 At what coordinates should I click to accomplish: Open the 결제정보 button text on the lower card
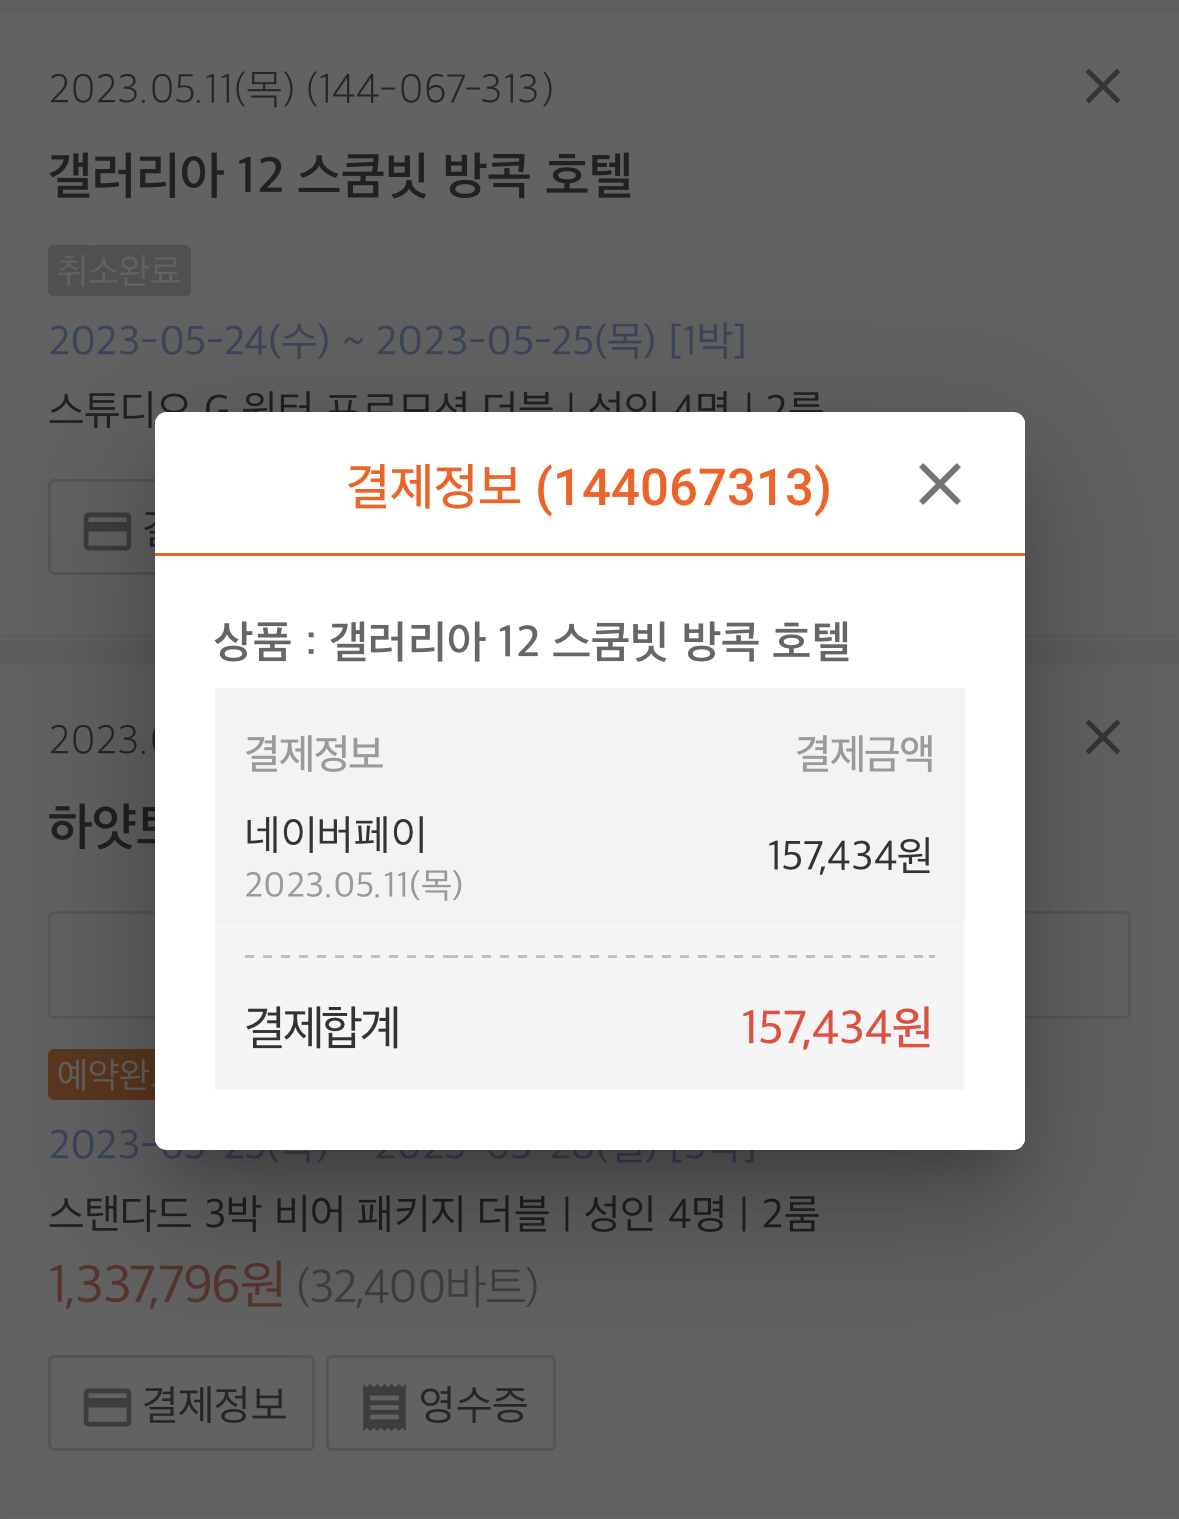(215, 1404)
